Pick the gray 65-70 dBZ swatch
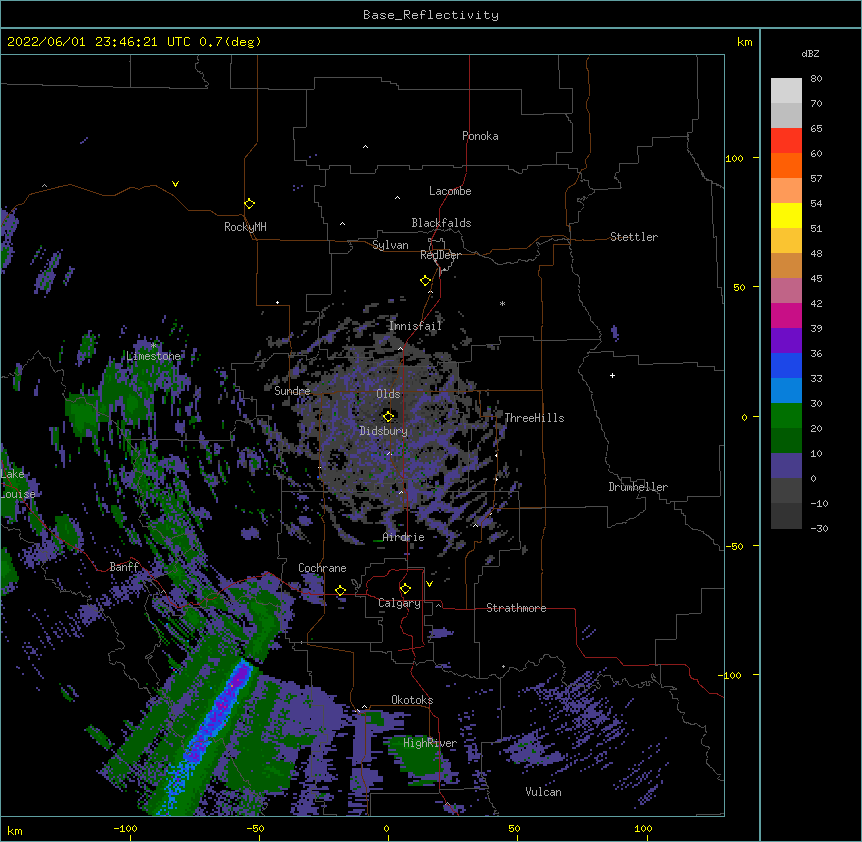The image size is (862, 842). click(x=786, y=115)
